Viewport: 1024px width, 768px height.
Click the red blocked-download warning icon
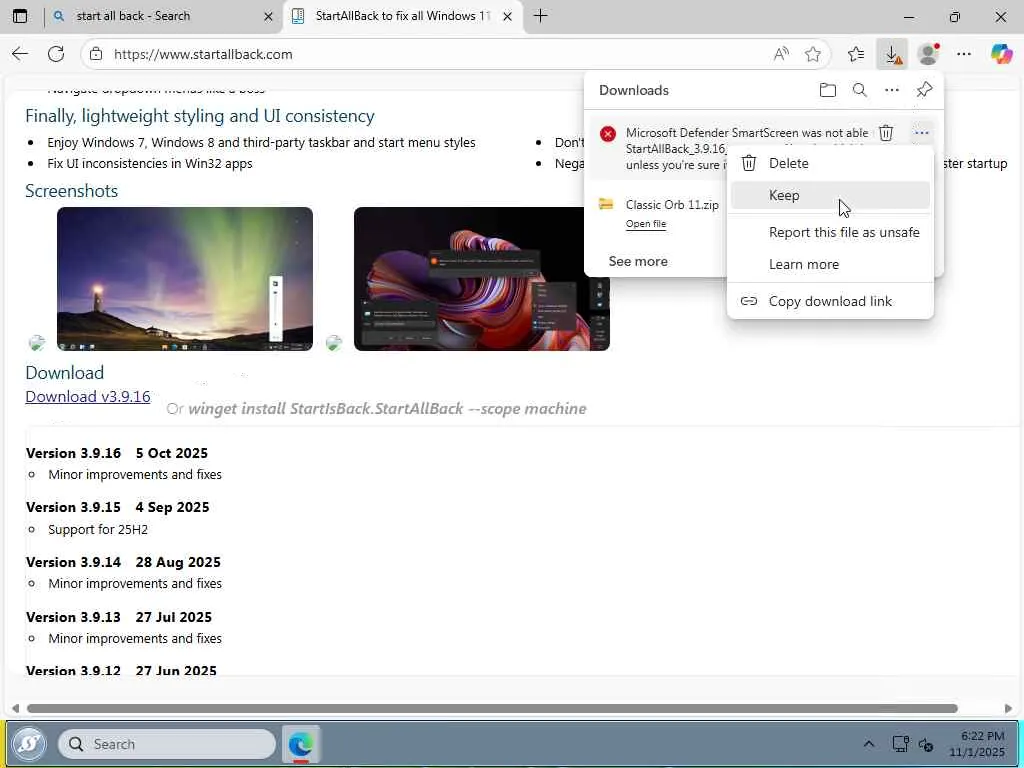coord(608,134)
